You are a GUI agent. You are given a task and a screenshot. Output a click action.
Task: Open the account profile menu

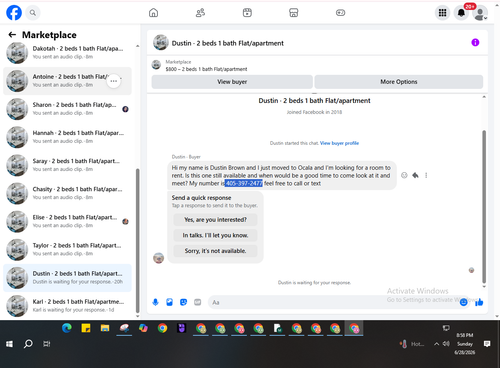coord(480,13)
